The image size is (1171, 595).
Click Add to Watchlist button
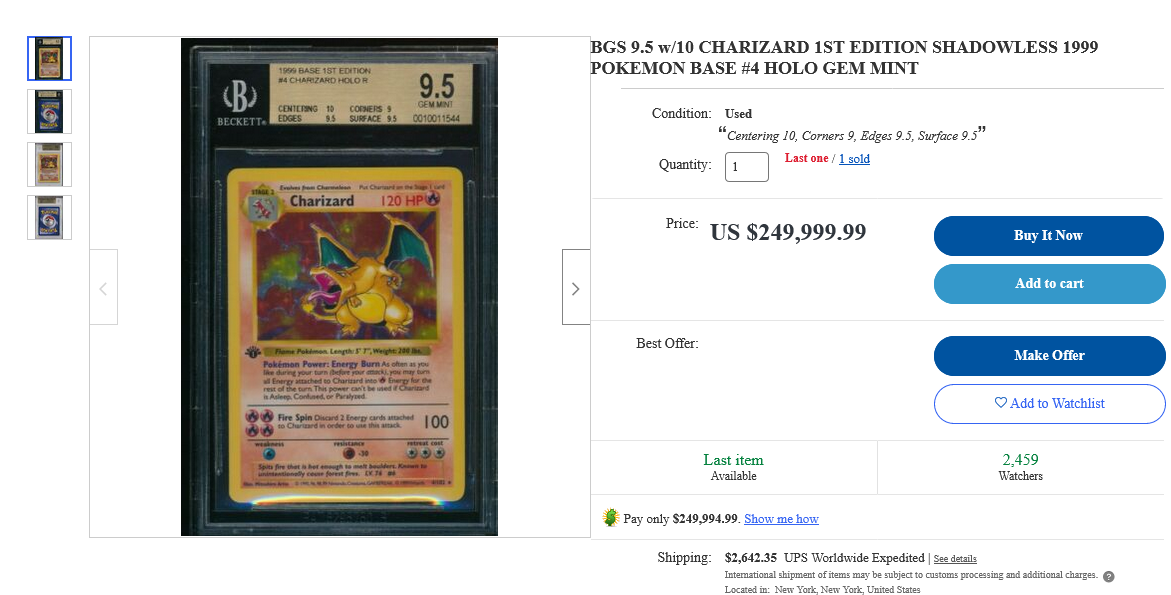(x=1049, y=403)
